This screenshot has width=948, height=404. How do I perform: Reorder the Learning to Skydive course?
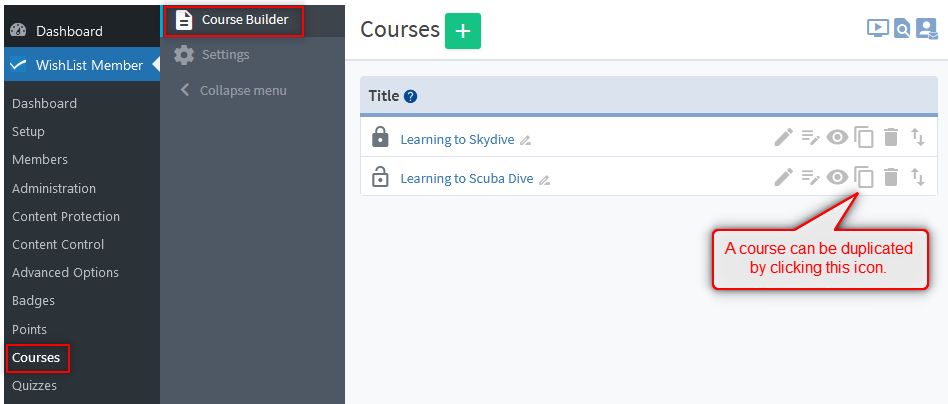click(x=918, y=138)
